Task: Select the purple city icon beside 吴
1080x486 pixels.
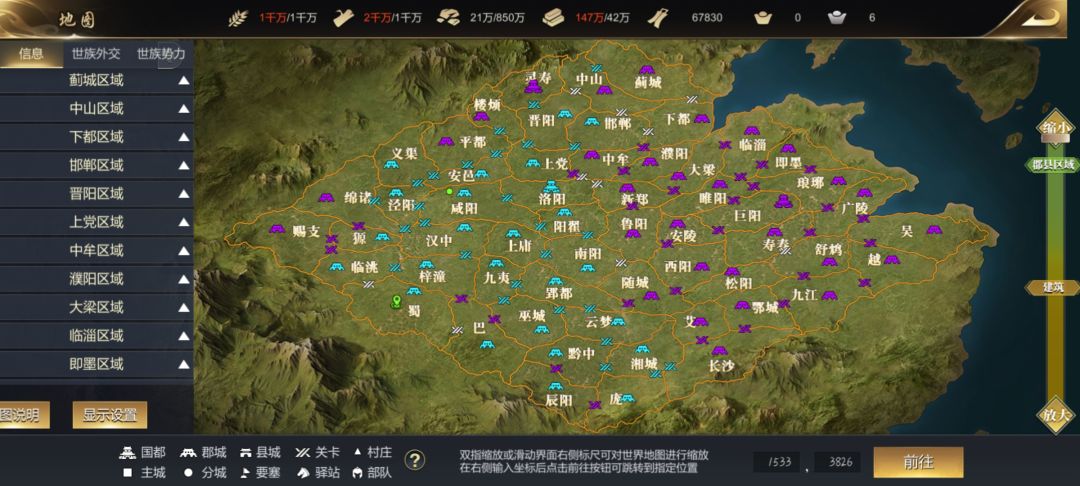Action: pyautogui.click(x=934, y=230)
